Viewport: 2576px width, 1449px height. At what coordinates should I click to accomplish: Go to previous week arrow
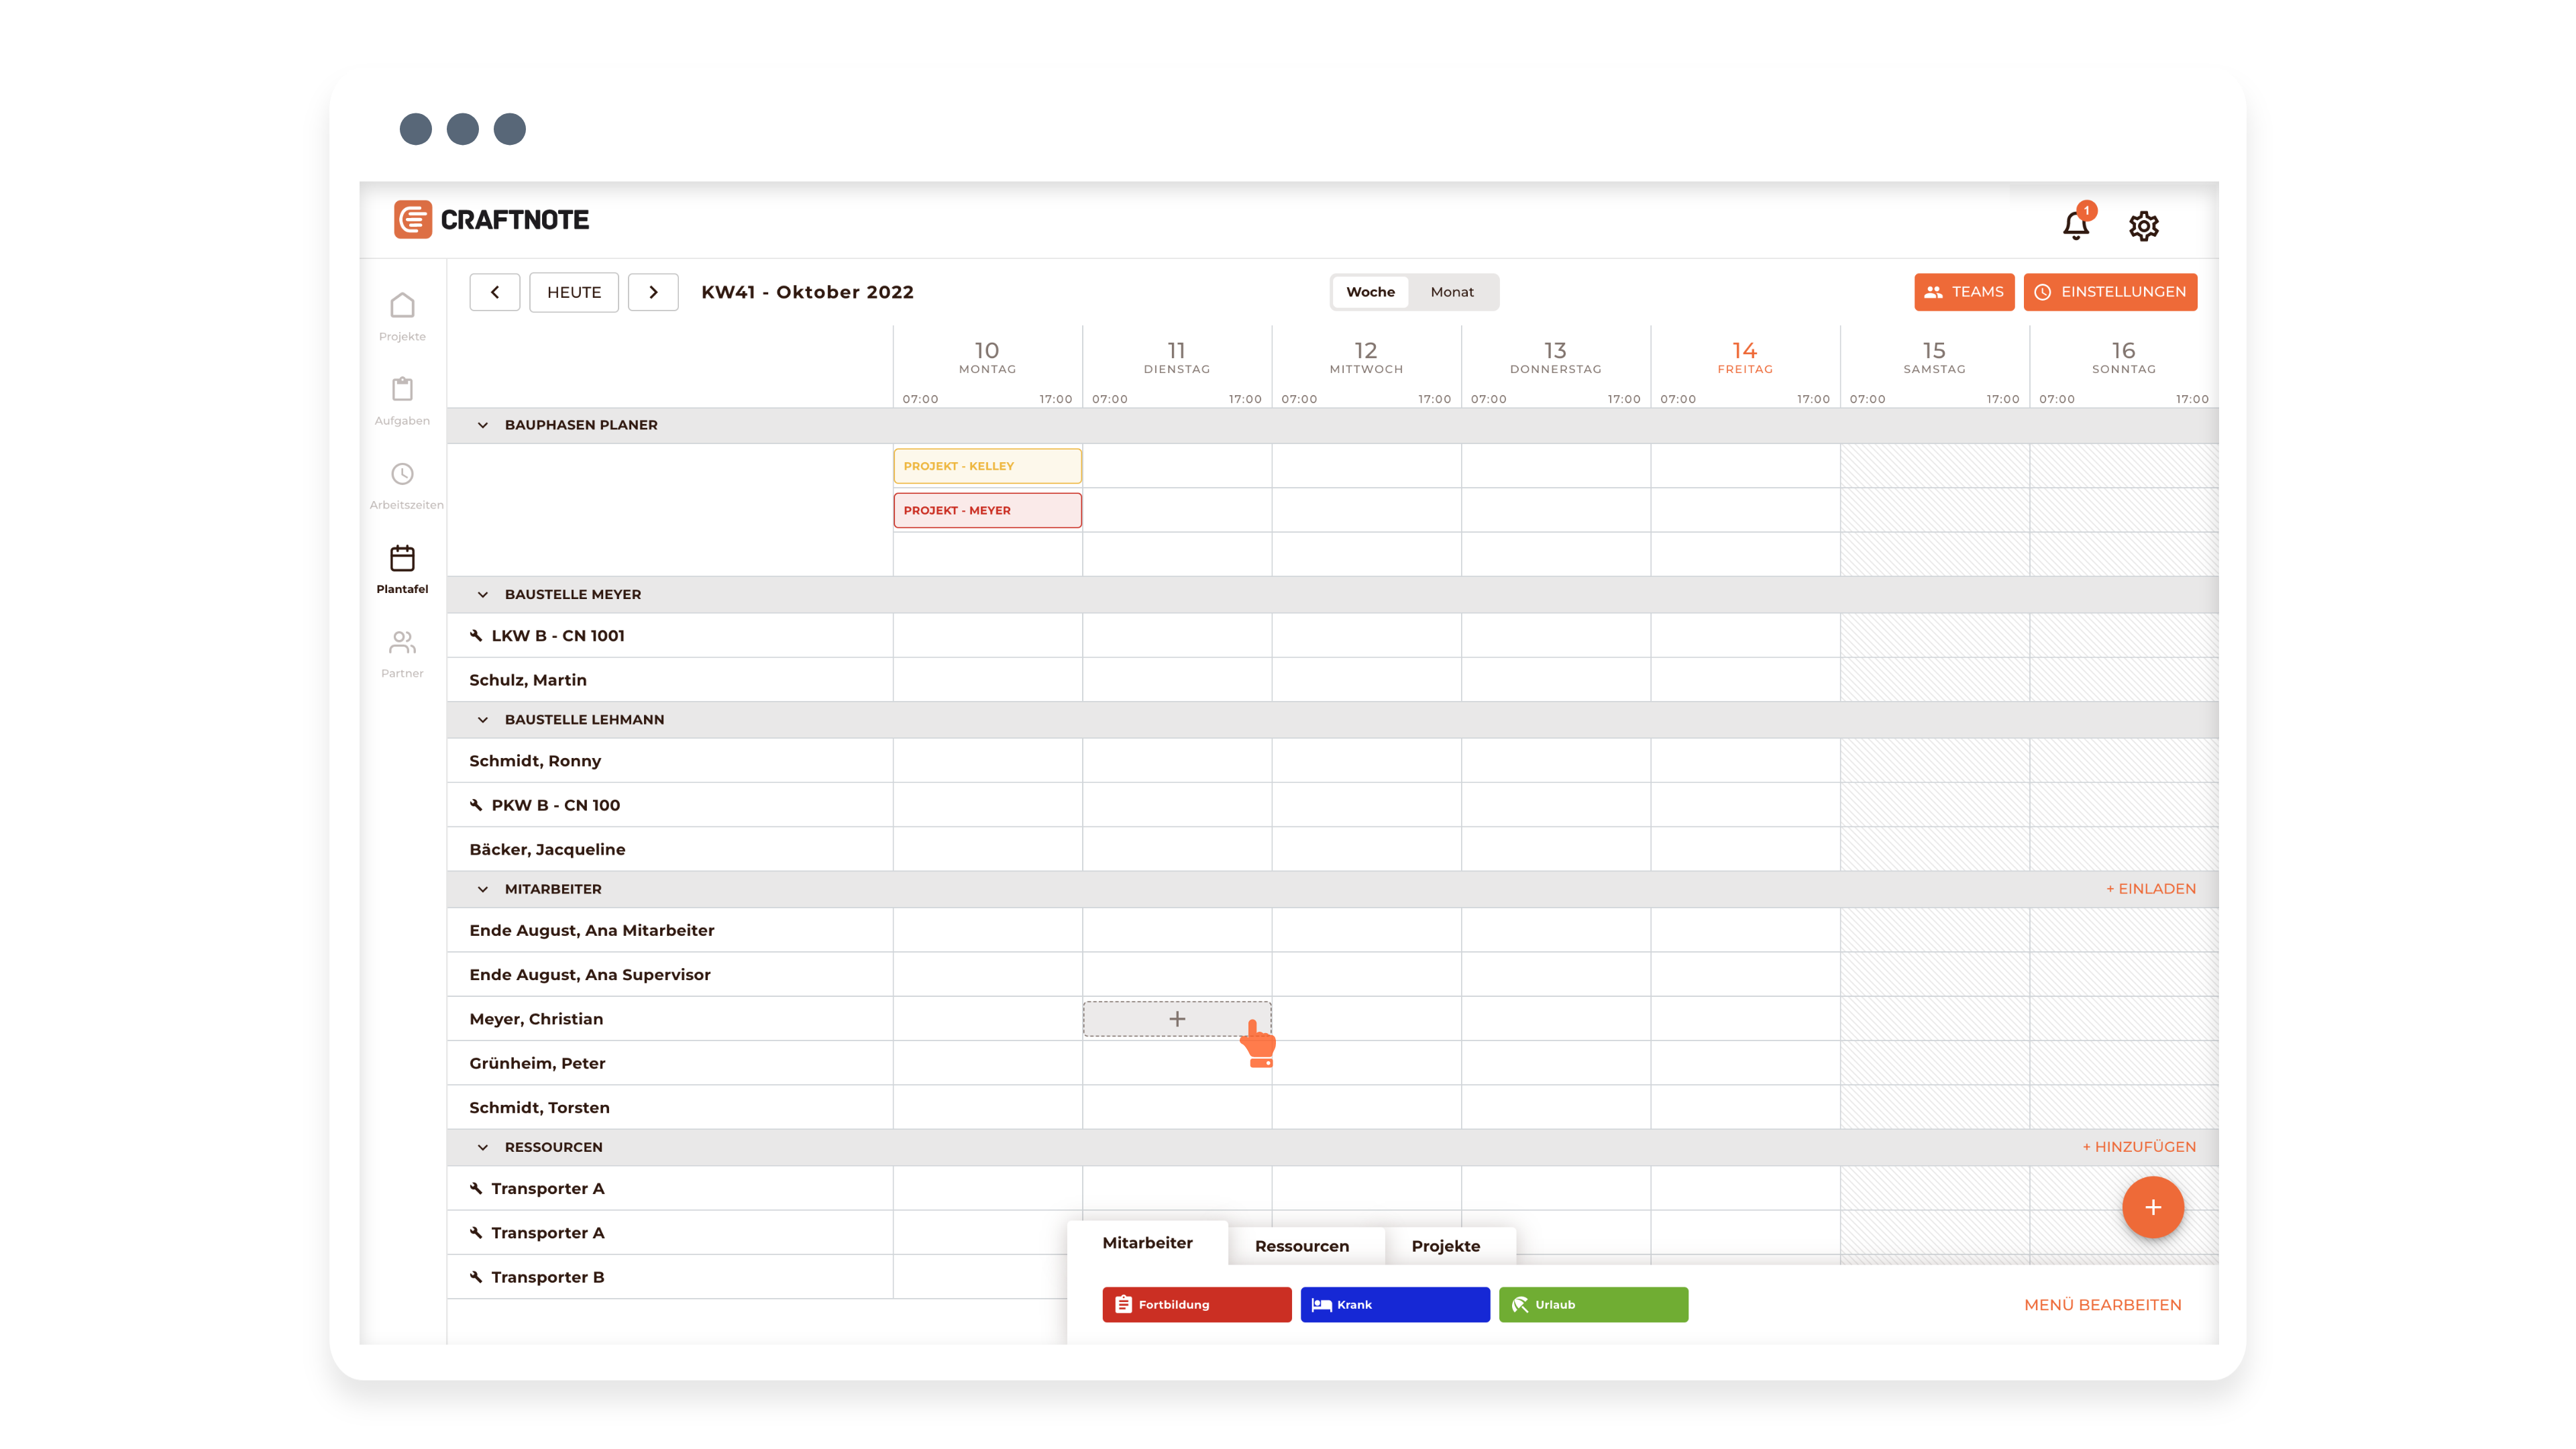coord(495,292)
